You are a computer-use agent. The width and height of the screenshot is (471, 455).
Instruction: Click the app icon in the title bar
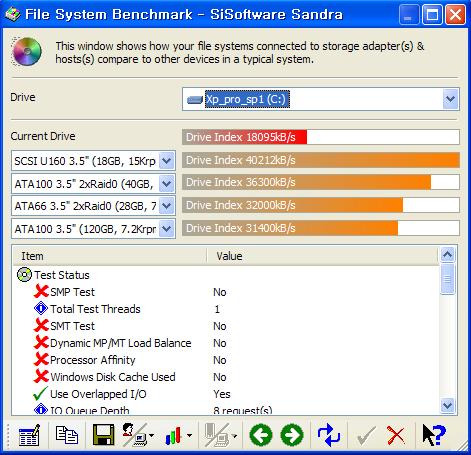point(13,14)
